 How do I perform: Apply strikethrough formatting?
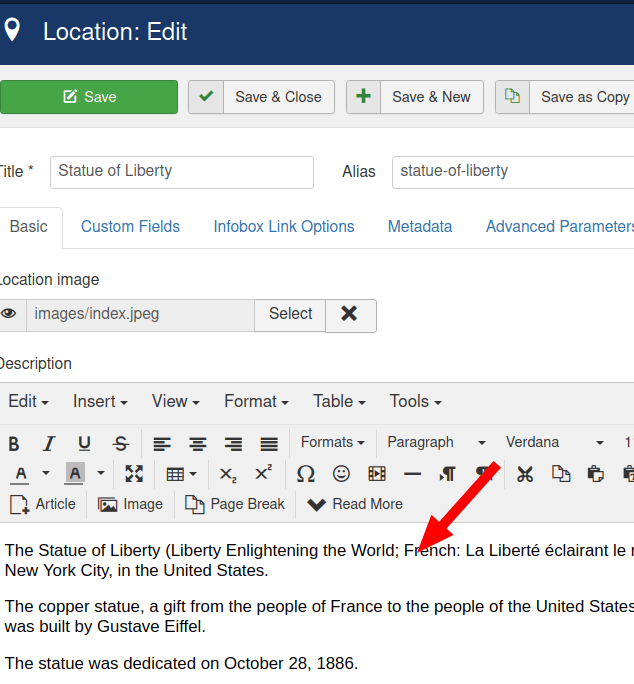point(120,444)
